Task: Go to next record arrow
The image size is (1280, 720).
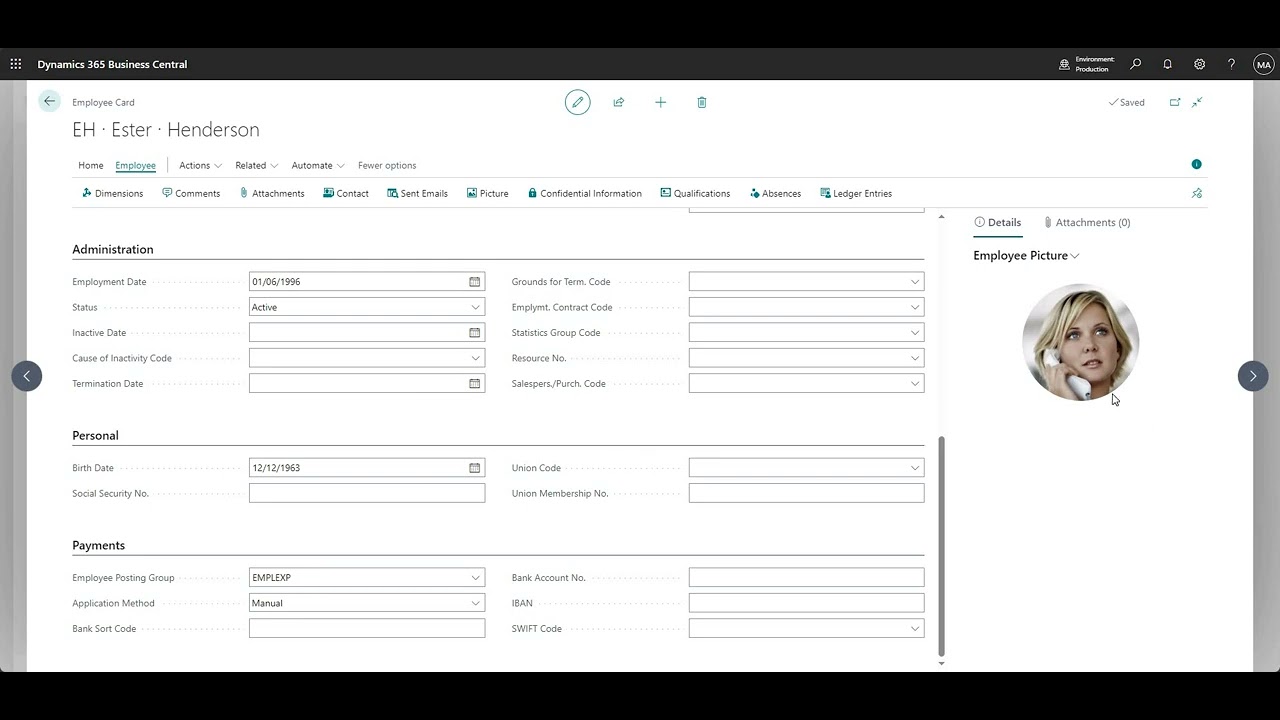Action: (1253, 376)
